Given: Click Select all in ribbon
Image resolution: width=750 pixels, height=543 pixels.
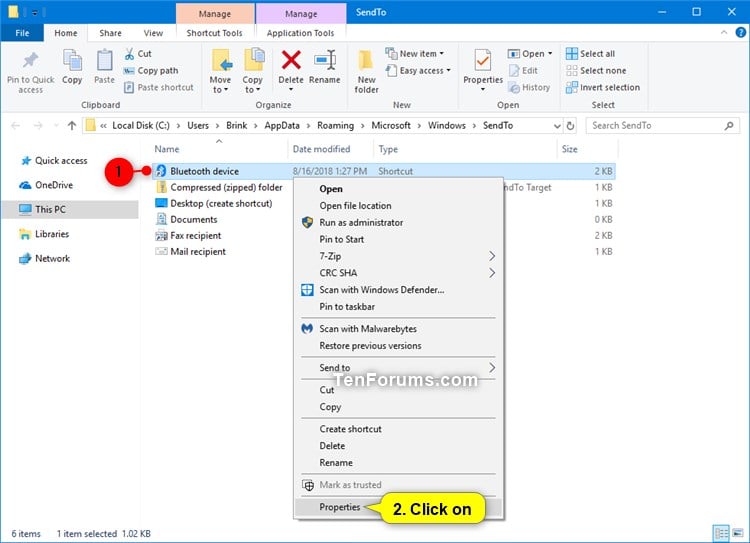Looking at the screenshot, I should point(590,54).
